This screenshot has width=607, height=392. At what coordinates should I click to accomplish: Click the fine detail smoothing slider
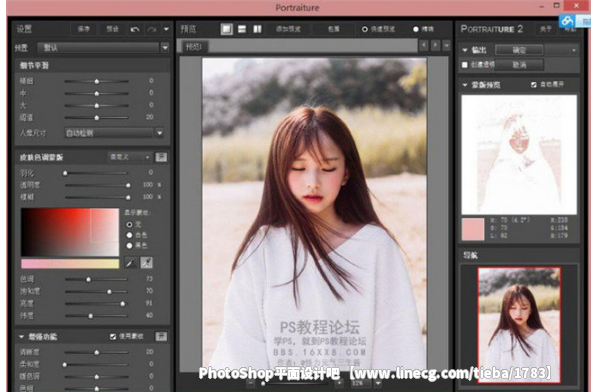coord(96,81)
